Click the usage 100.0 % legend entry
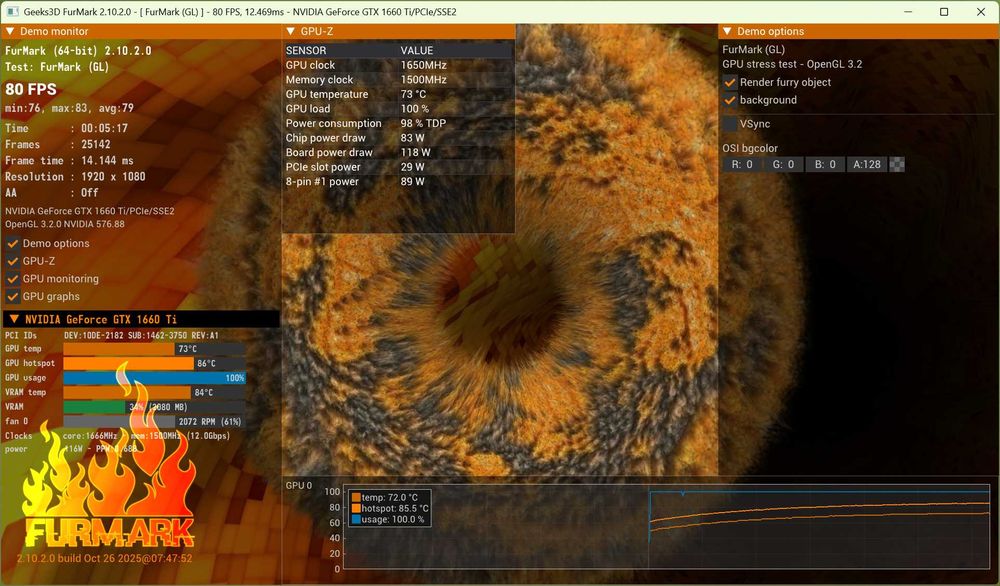 (x=388, y=520)
